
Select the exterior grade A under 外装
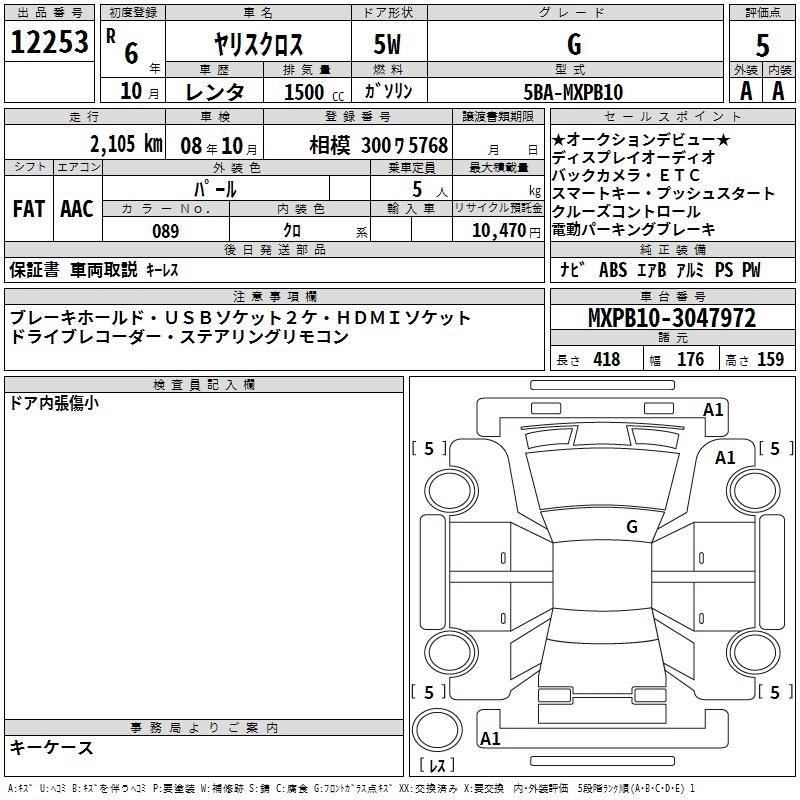(x=746, y=91)
